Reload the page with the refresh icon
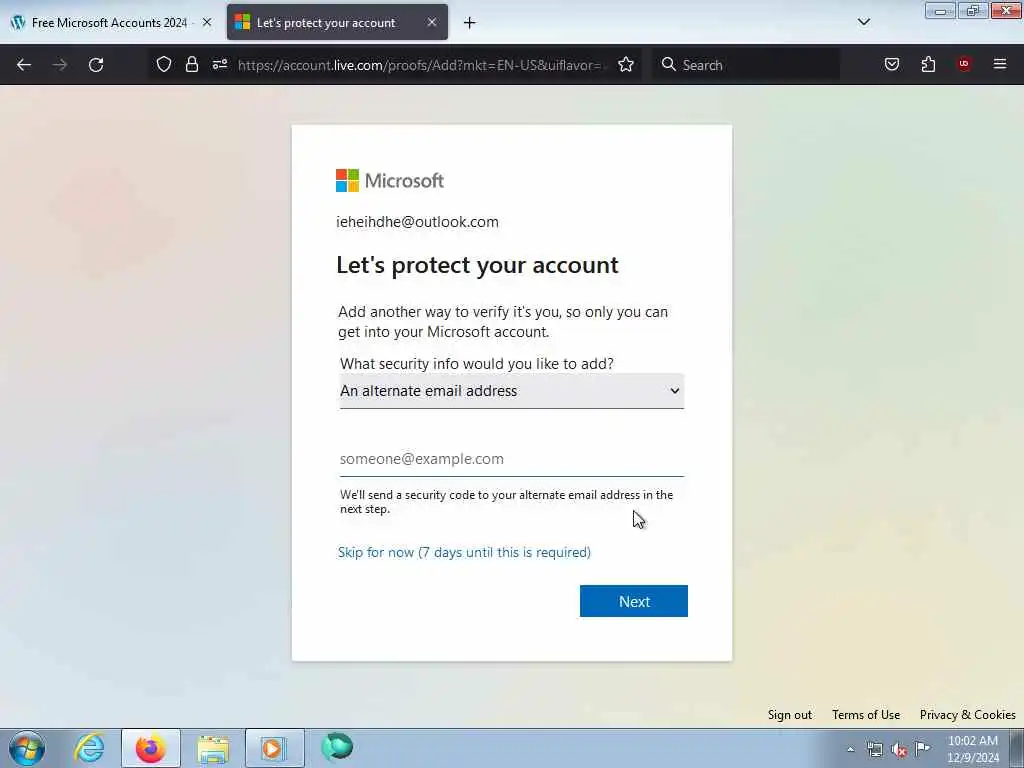 point(96,65)
